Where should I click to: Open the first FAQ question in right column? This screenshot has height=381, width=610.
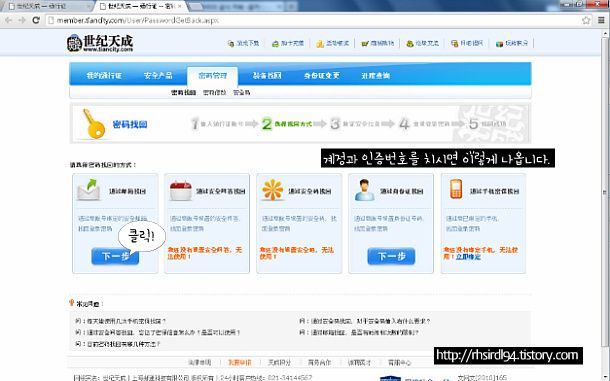point(365,321)
